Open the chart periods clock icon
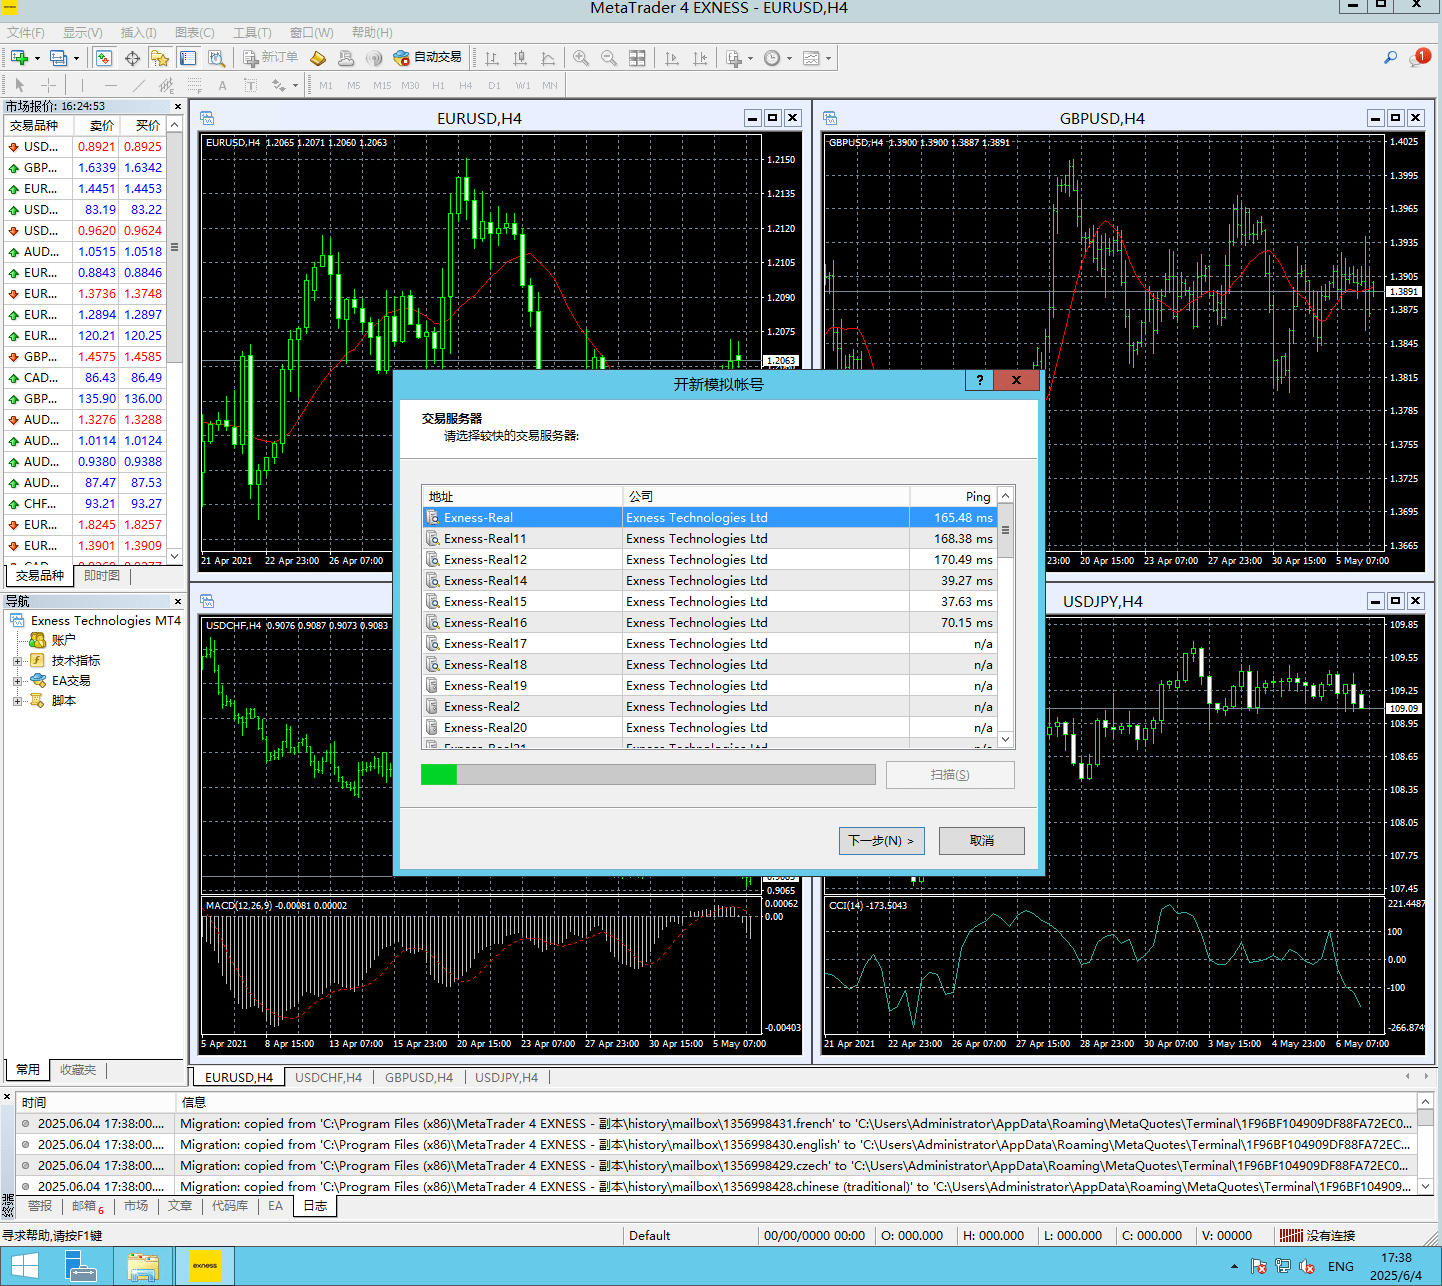1442x1286 pixels. coord(772,58)
